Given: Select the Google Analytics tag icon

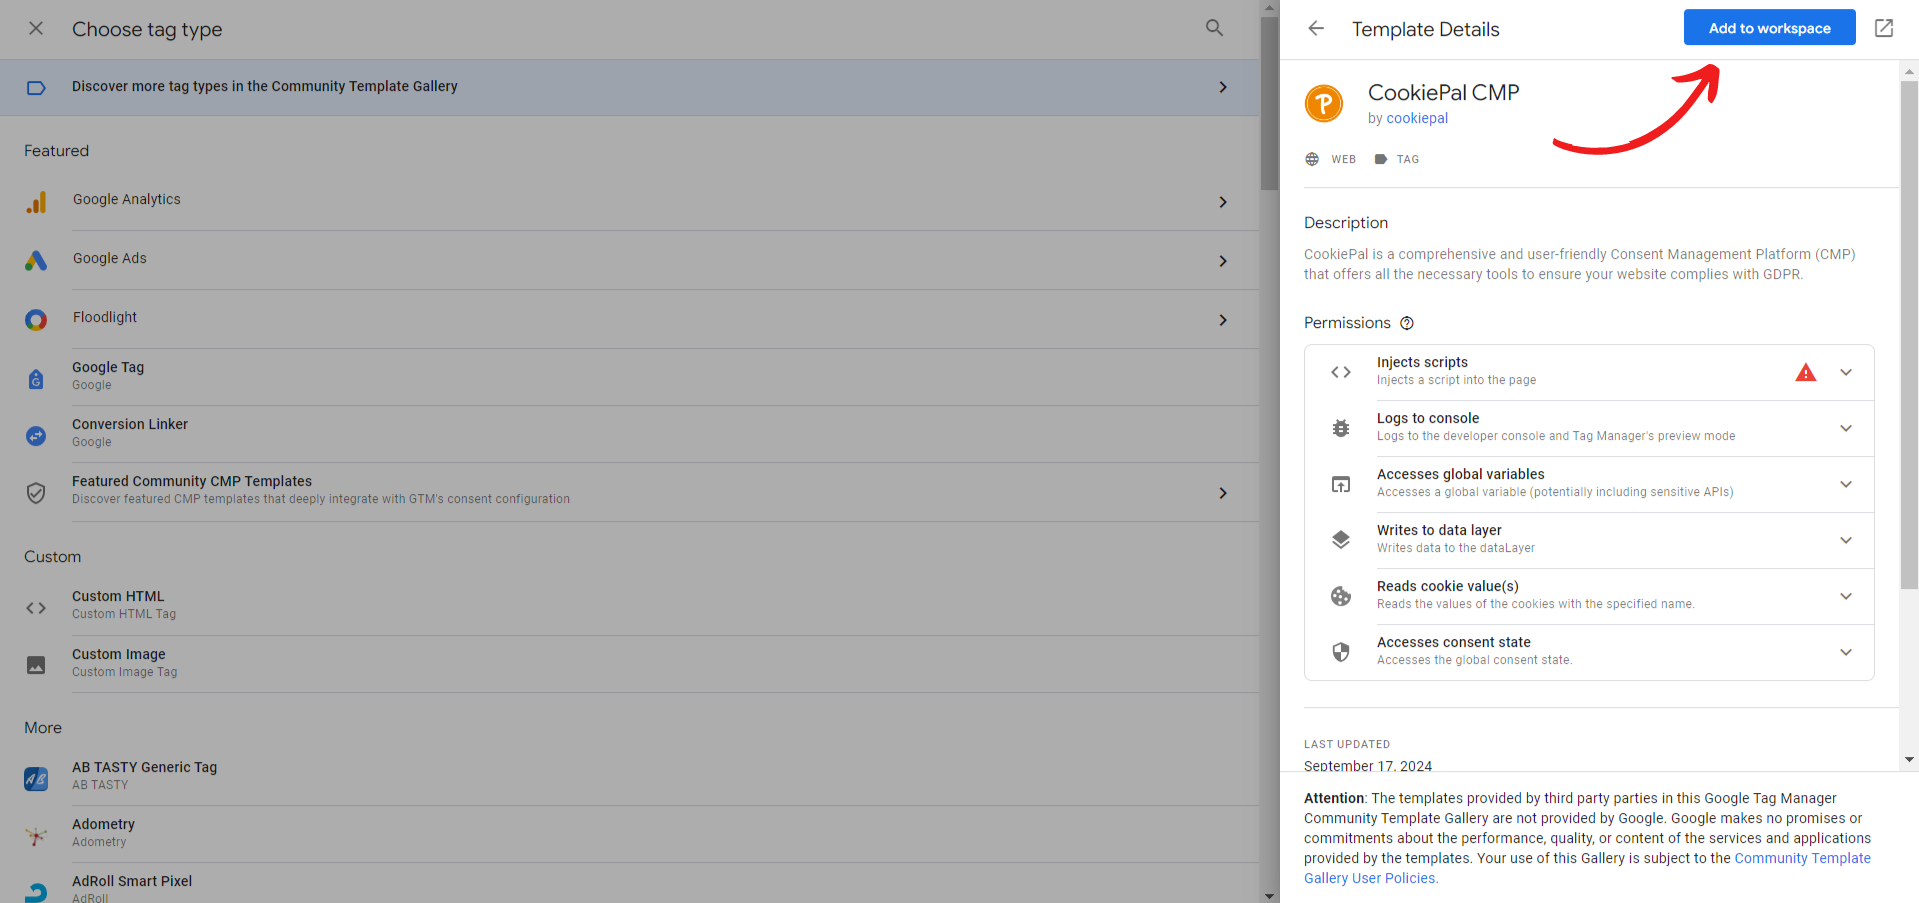Looking at the screenshot, I should pyautogui.click(x=37, y=202).
